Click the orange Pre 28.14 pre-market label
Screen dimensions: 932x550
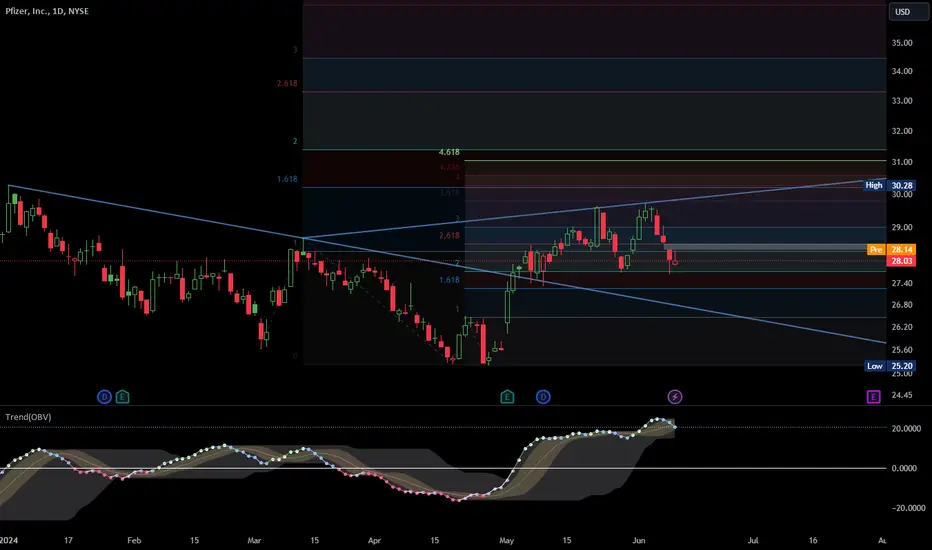tap(891, 250)
